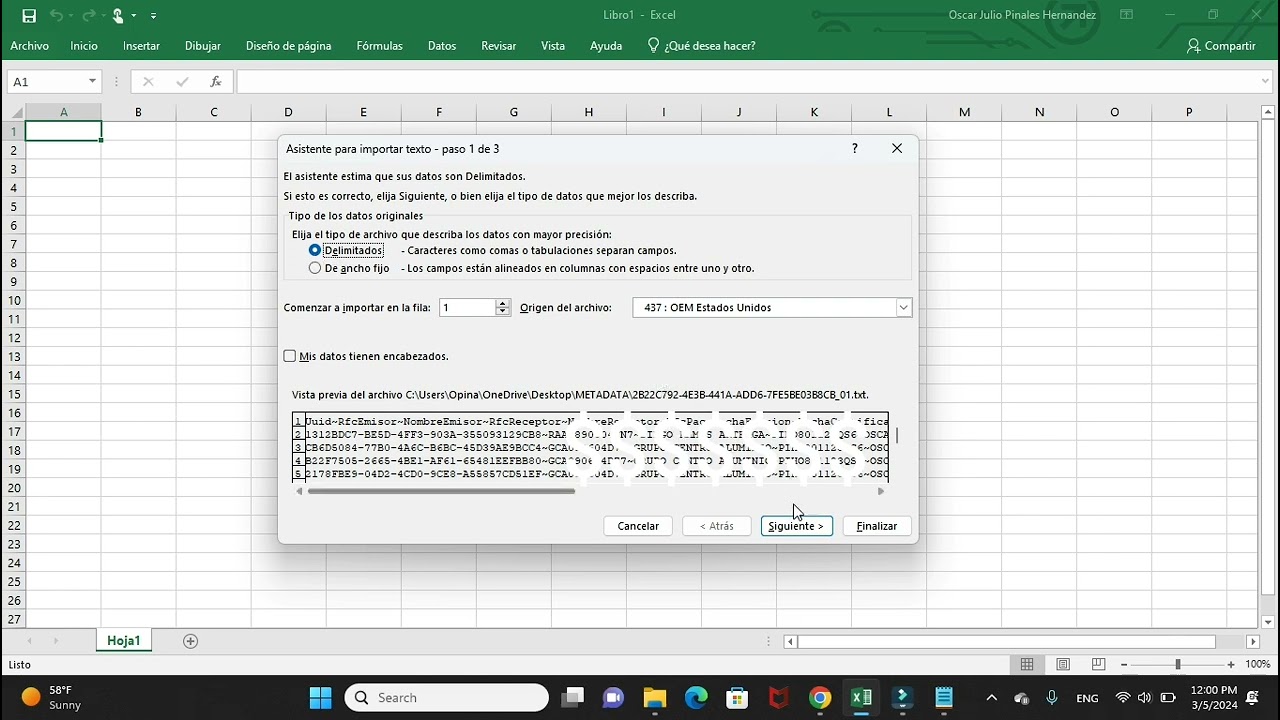Click the Undo arrow icon

56,15
